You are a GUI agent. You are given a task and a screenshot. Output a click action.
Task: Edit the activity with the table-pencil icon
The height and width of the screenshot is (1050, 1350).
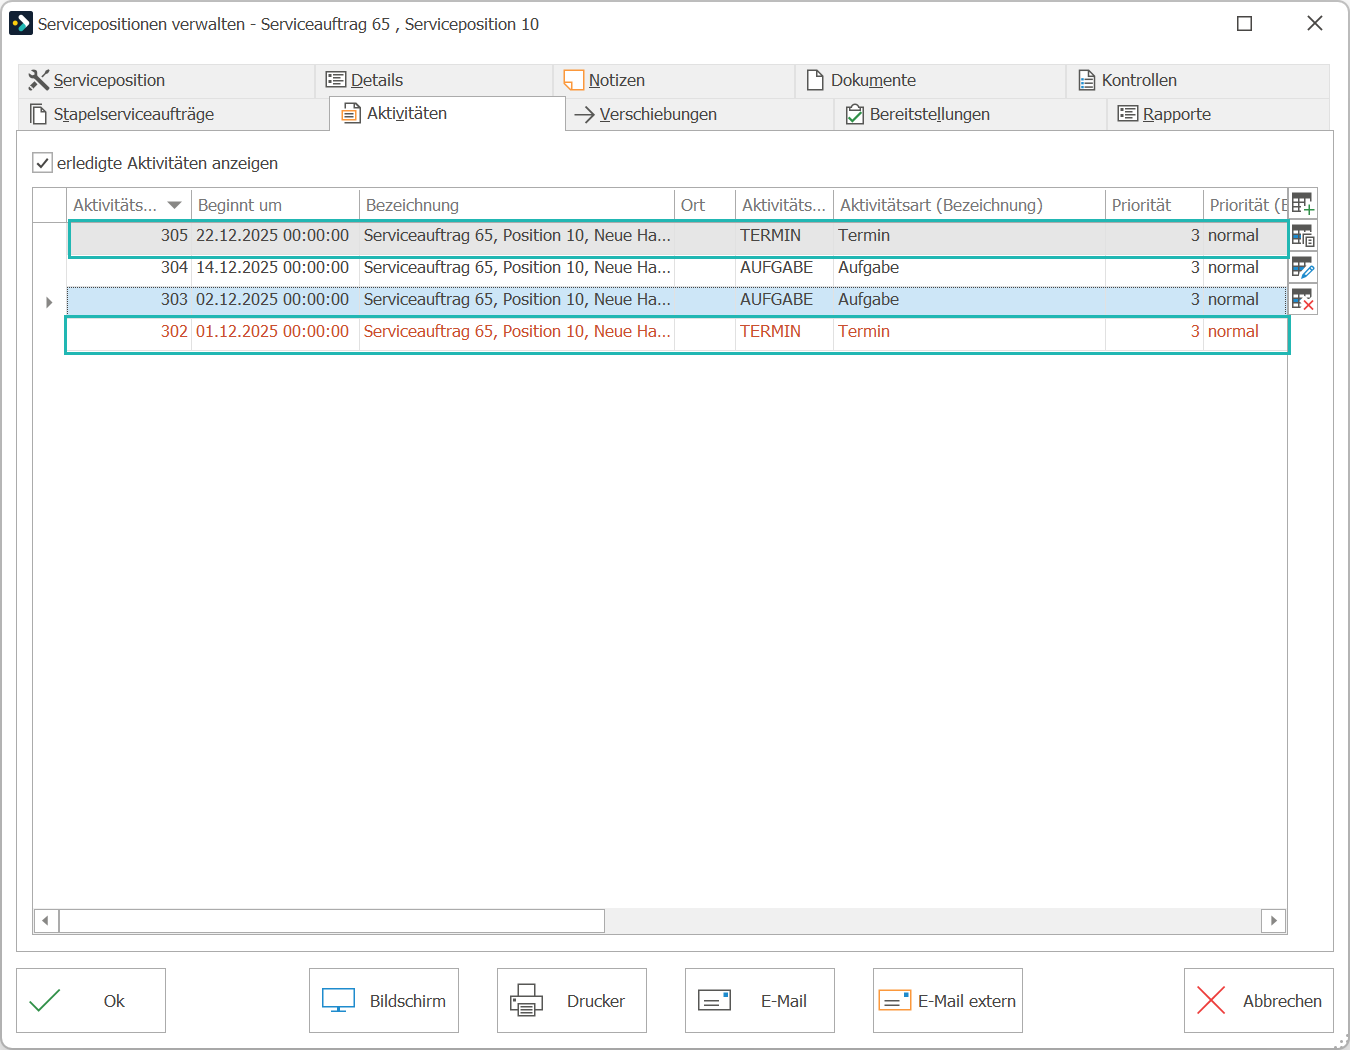click(1303, 268)
